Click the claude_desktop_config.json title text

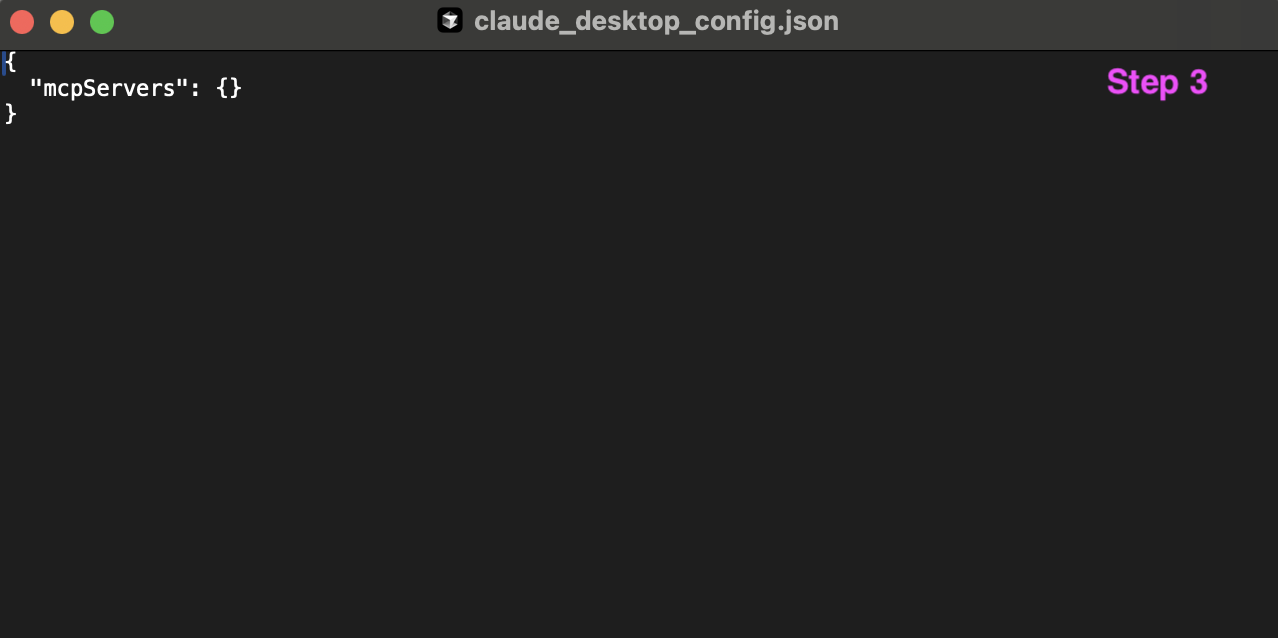(x=656, y=21)
